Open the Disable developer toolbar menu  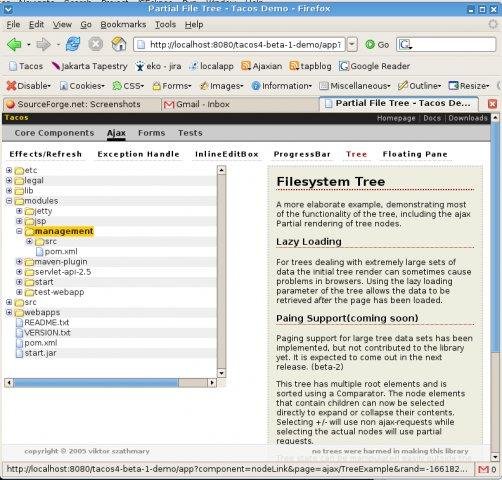[x=29, y=86]
